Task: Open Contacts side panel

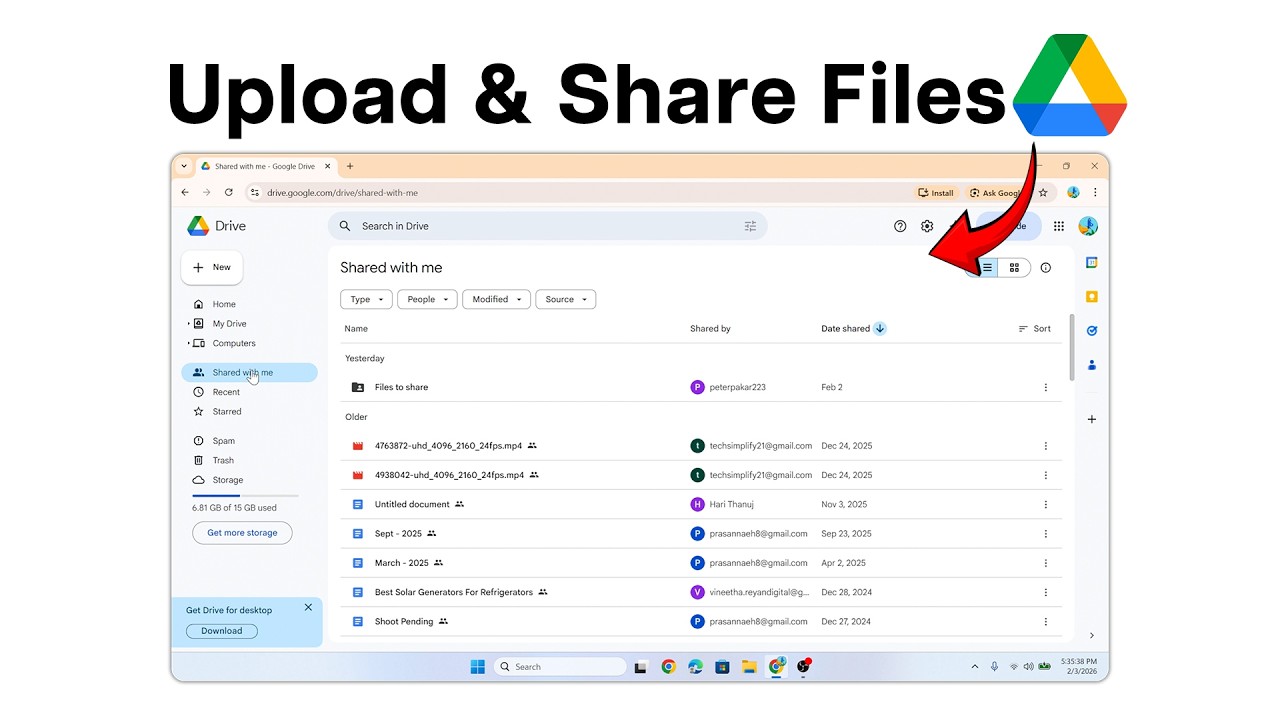Action: 1092,365
